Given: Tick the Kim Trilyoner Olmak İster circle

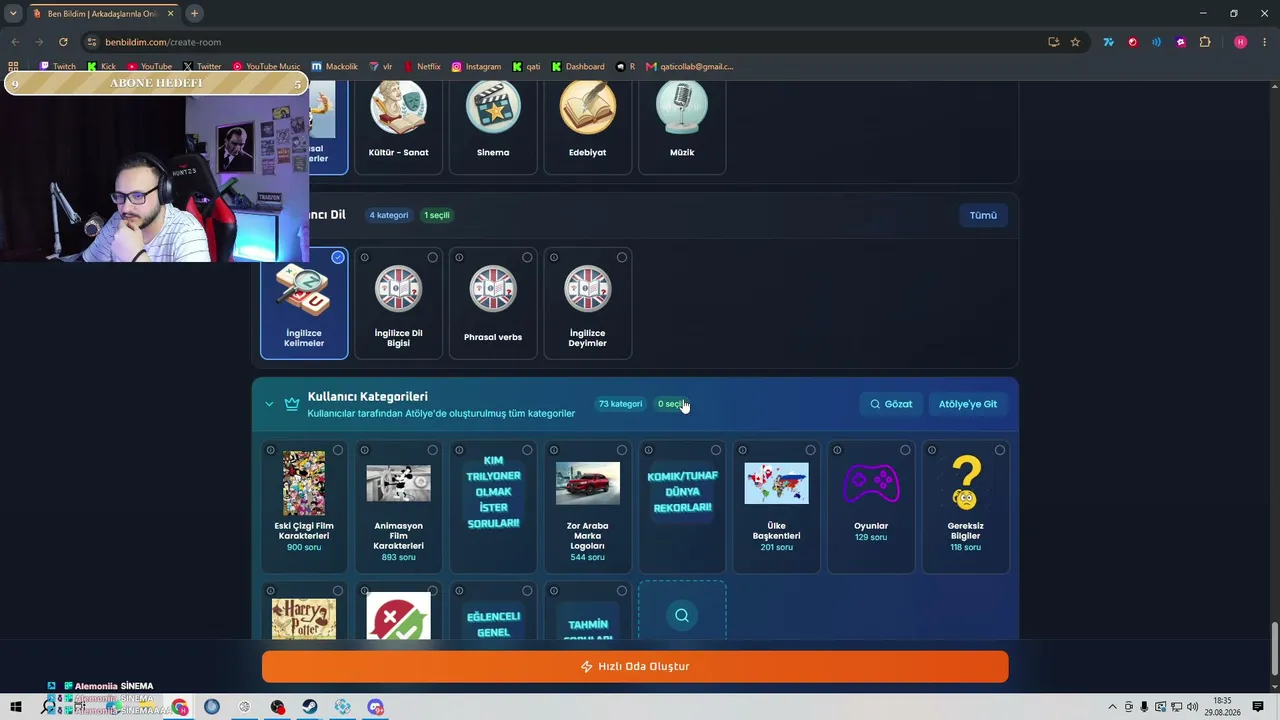Looking at the screenshot, I should (527, 450).
